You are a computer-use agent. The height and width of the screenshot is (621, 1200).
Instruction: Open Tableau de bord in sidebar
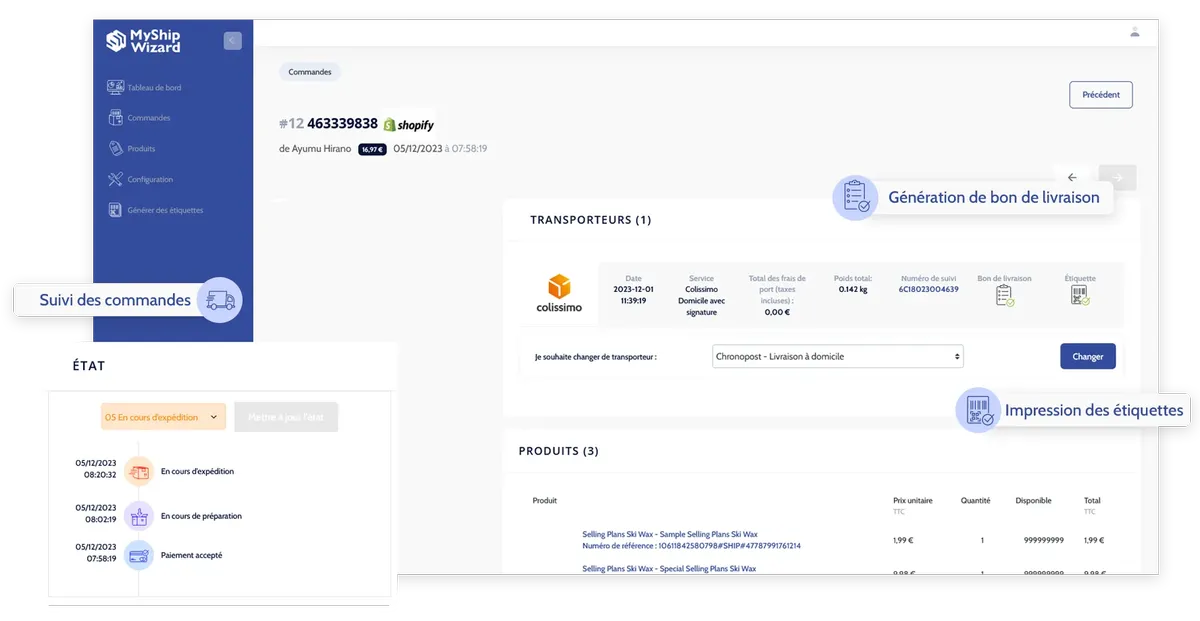[154, 88]
